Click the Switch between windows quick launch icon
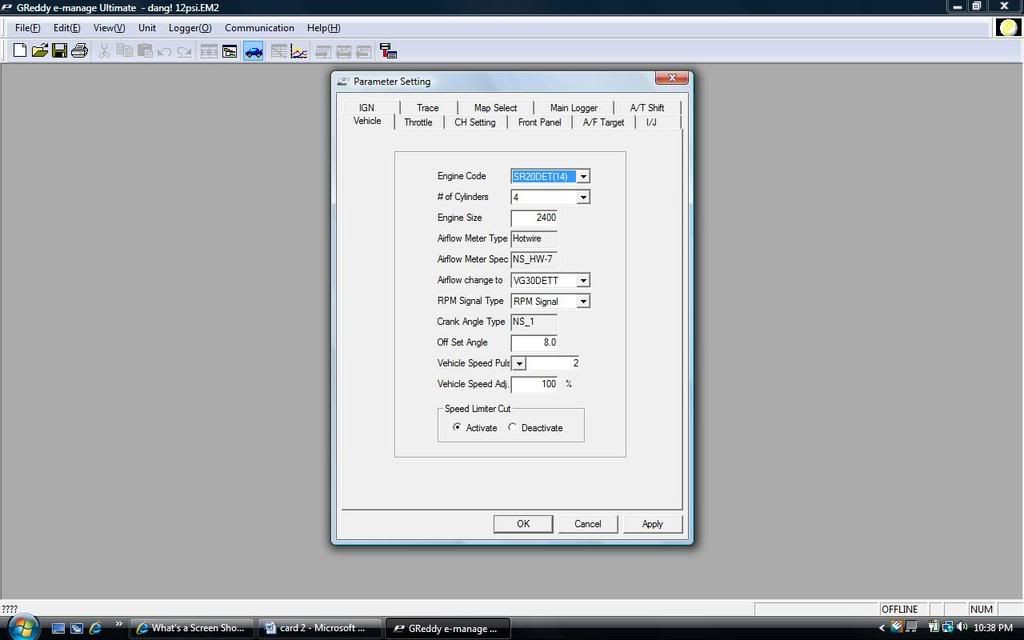This screenshot has height=640, width=1024. pos(76,628)
